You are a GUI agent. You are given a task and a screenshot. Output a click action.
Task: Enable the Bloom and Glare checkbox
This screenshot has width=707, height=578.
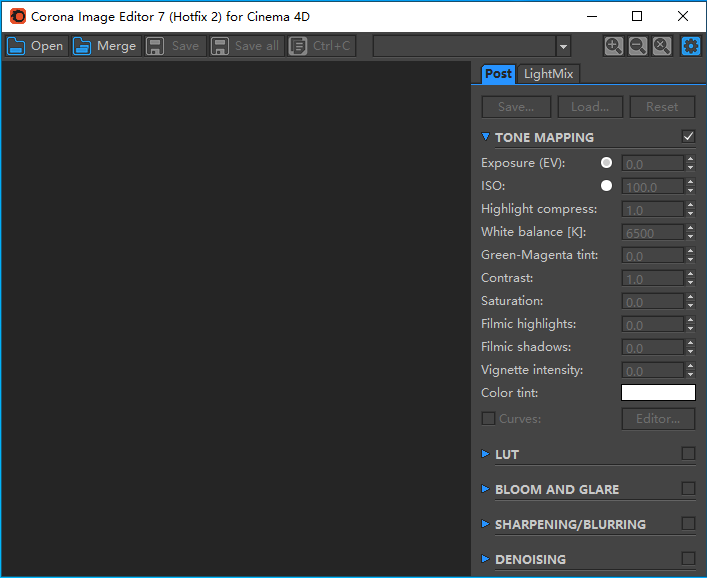(x=688, y=489)
